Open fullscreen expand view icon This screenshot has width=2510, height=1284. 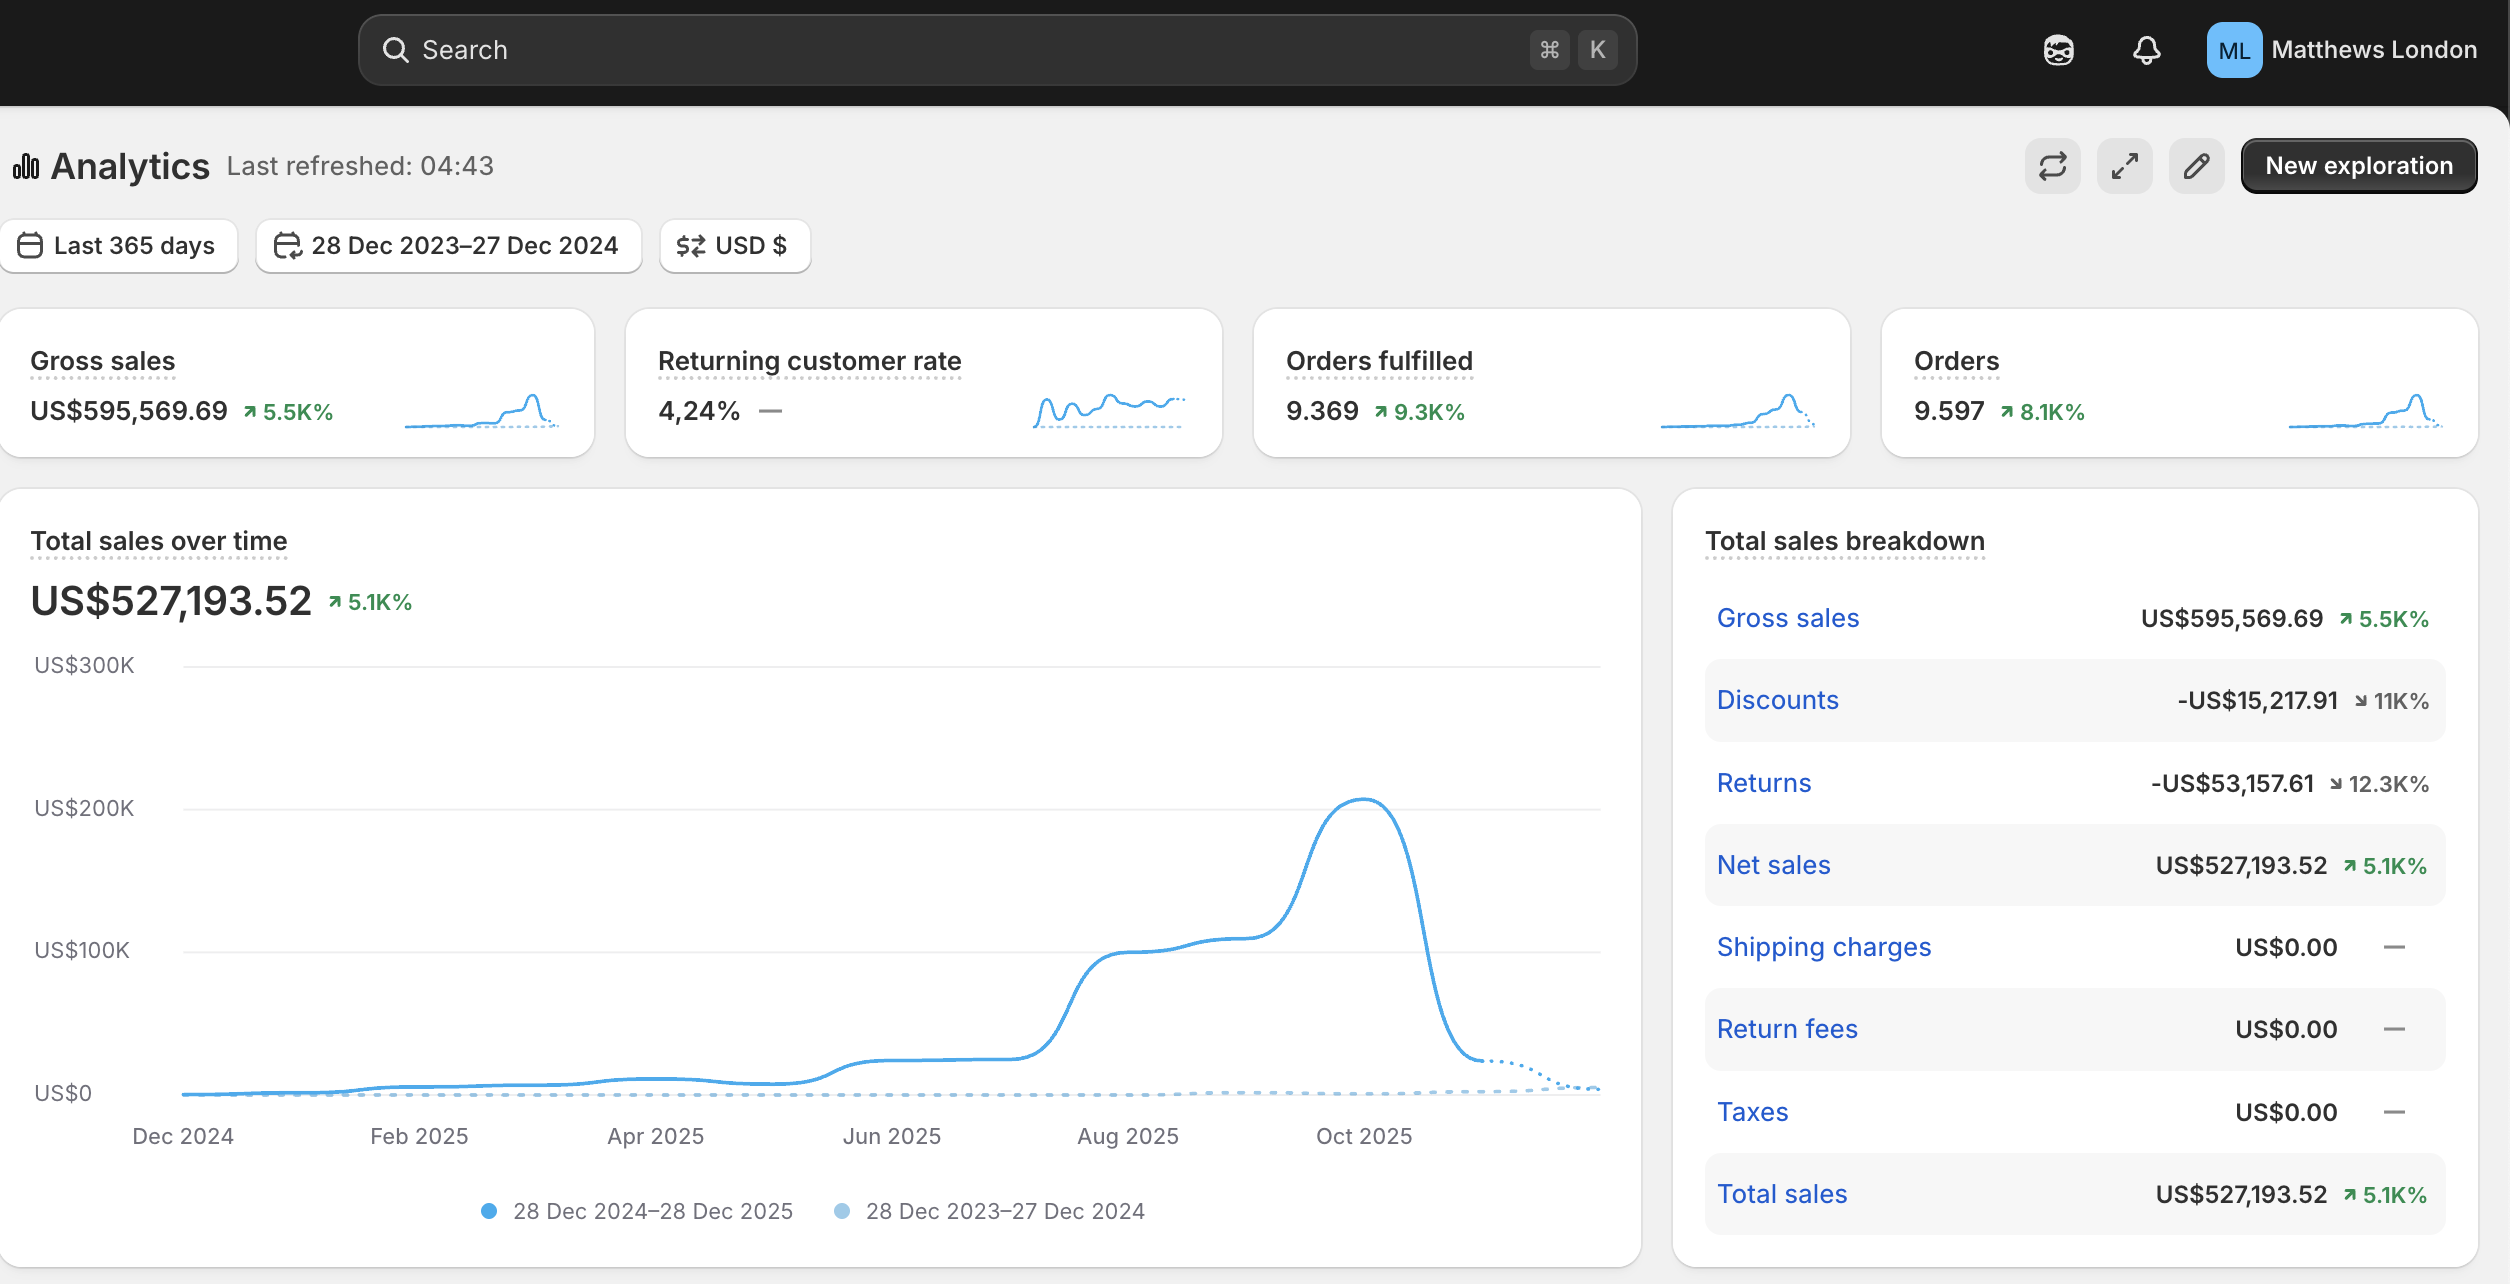2124,166
